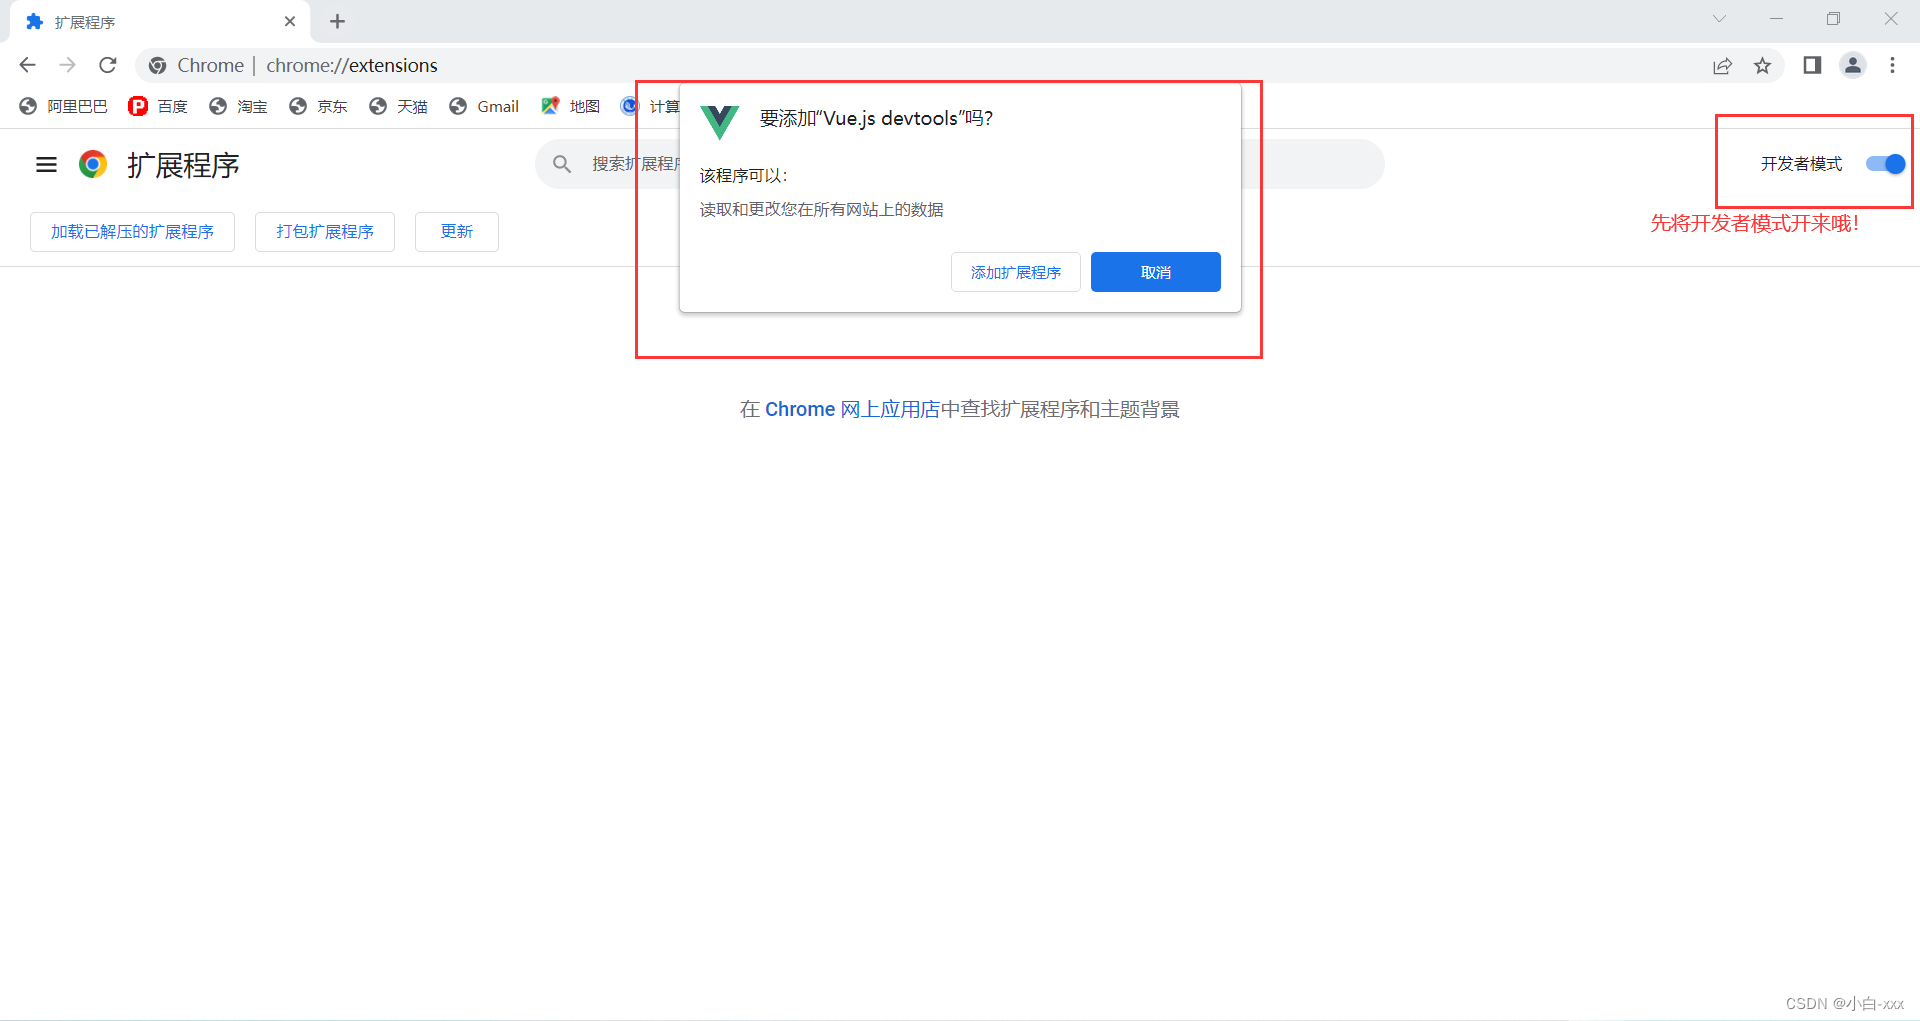Click the Vue.js logo in the dialog
The height and width of the screenshot is (1021, 1920).
[719, 122]
